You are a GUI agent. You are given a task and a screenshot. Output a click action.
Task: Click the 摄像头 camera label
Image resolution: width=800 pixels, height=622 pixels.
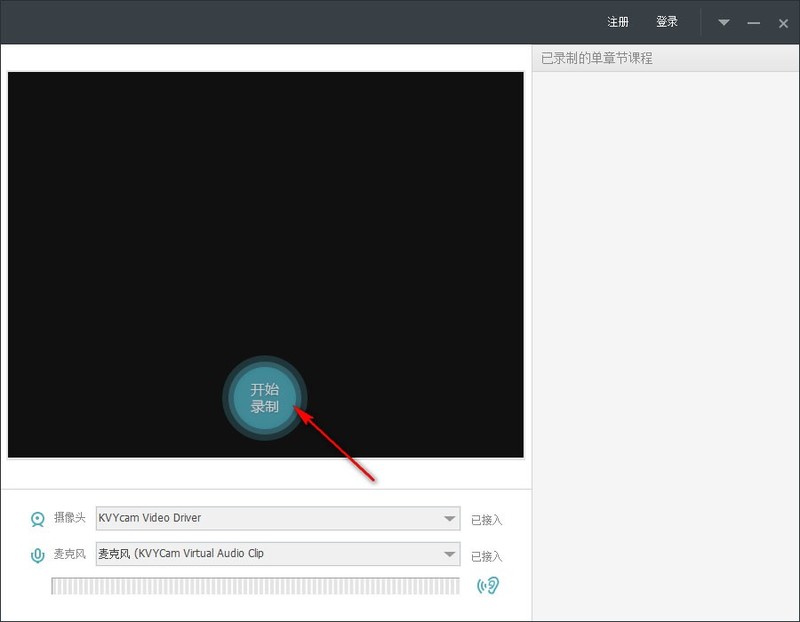click(69, 518)
